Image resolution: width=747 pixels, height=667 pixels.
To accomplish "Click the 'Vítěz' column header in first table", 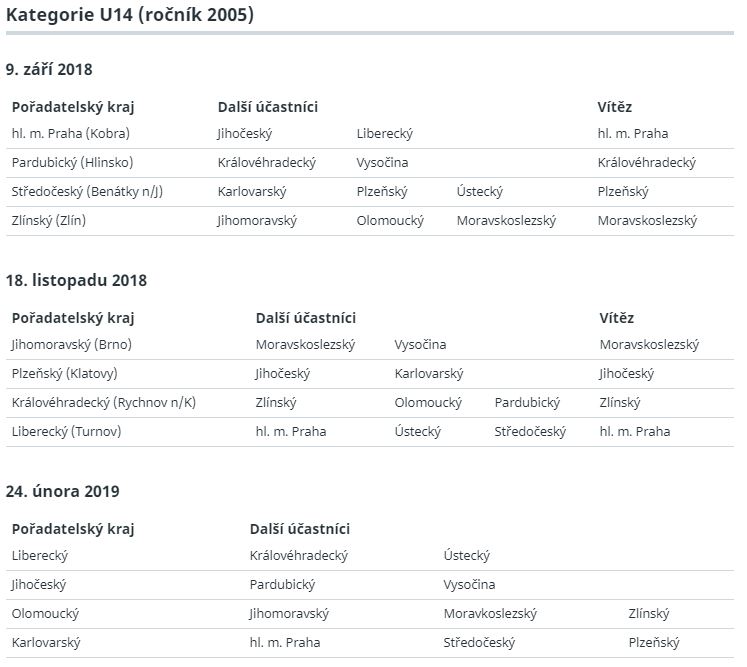I will pyautogui.click(x=615, y=107).
